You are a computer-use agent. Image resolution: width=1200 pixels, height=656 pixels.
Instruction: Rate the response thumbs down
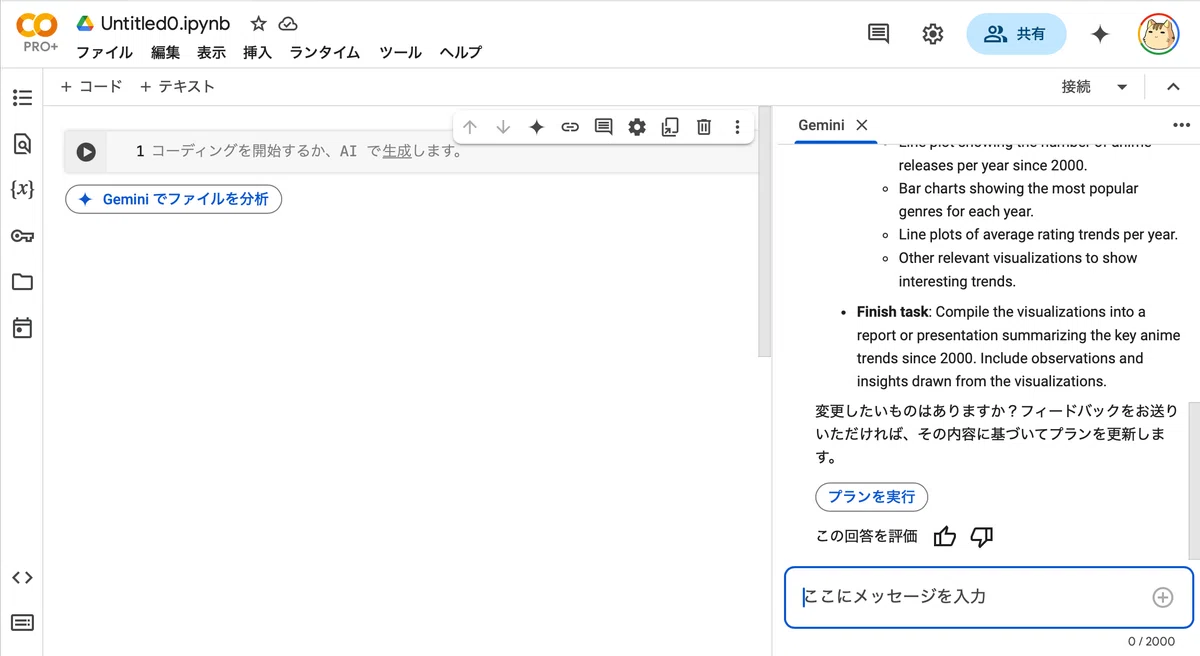(982, 537)
